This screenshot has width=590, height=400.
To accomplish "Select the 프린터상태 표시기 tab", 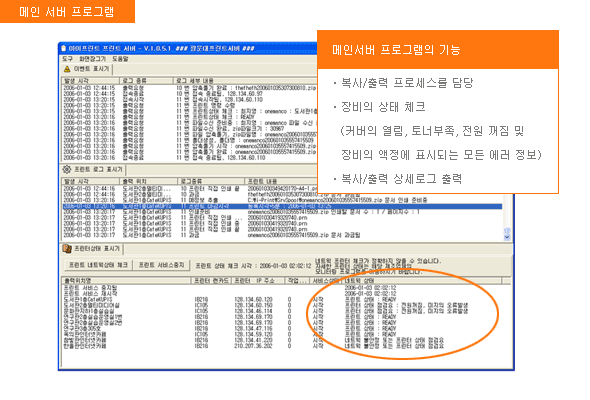I will pos(93,249).
